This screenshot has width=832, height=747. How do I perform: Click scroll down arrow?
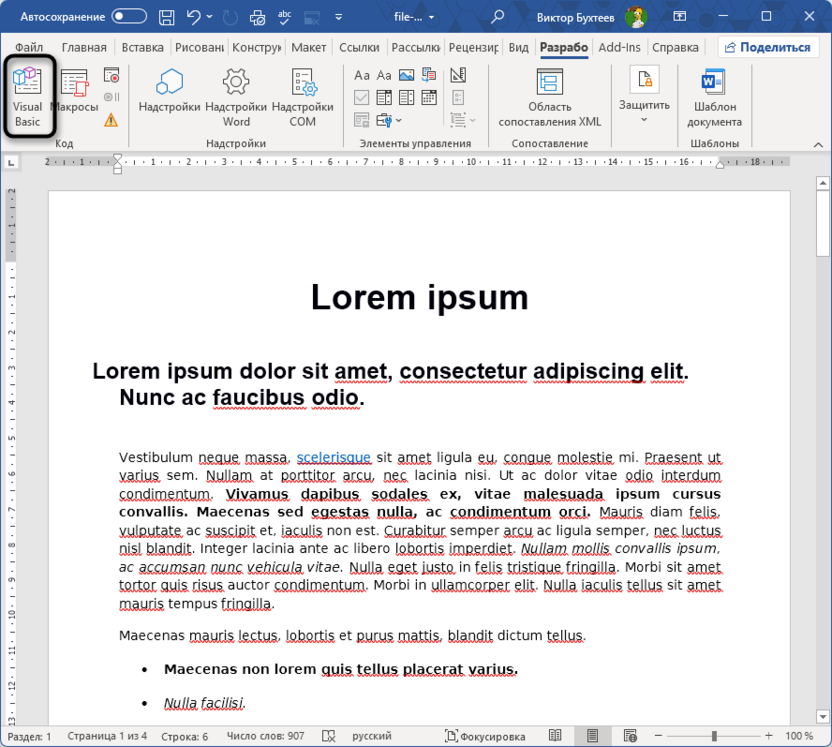(x=822, y=716)
